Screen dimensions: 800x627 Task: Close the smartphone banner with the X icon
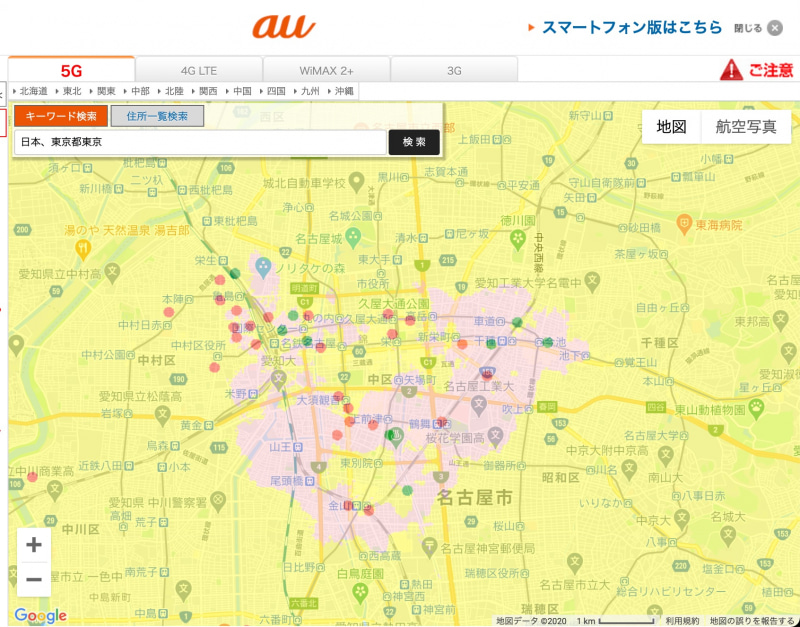point(774,28)
